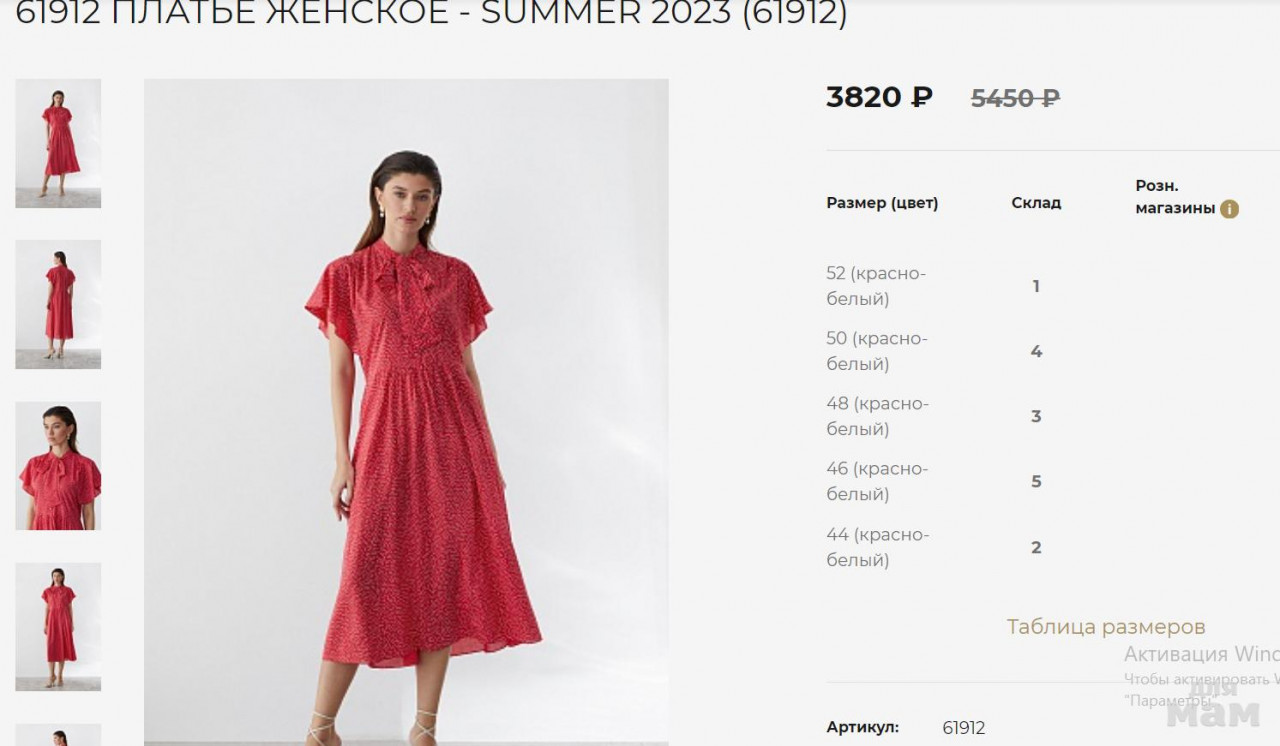Image resolution: width=1280 pixels, height=746 pixels.
Task: Click the crossed-out old price 5450 ₽
Action: coord(1015,98)
